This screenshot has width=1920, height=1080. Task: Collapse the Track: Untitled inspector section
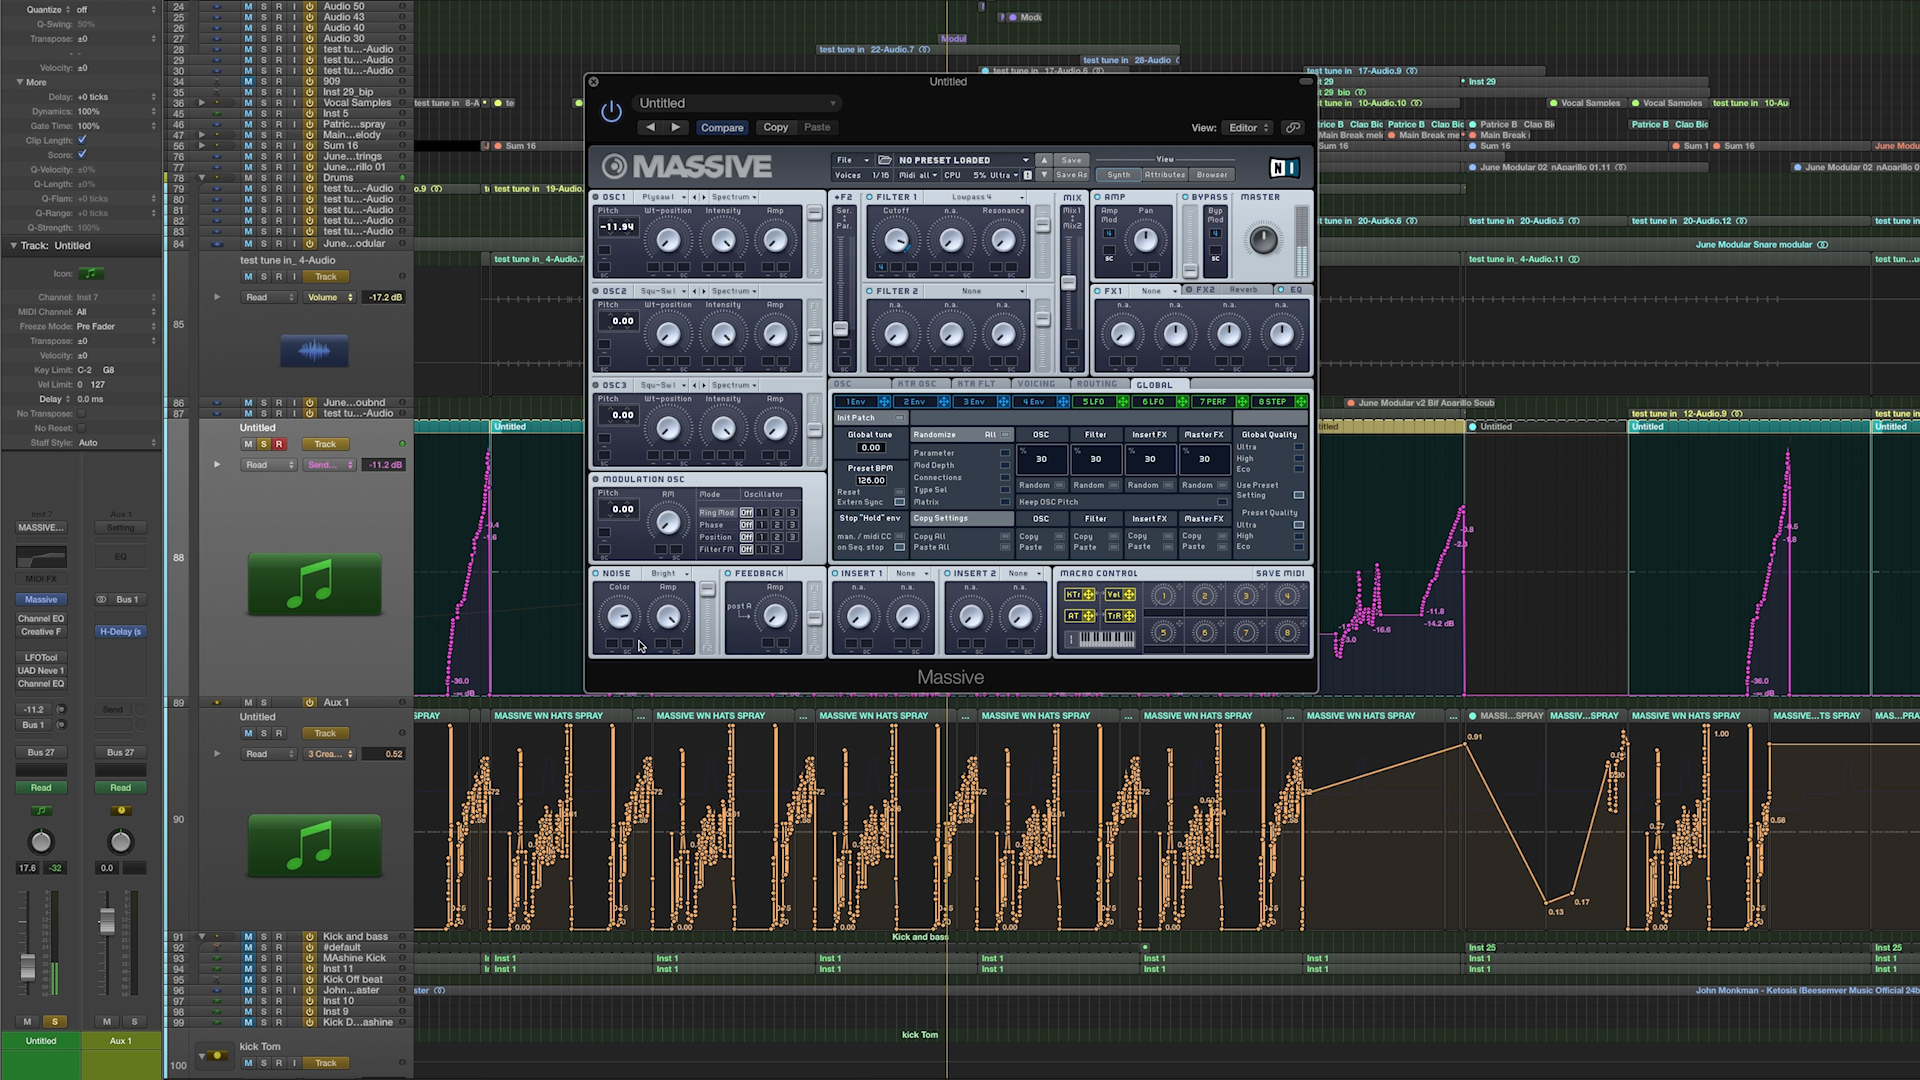[14, 245]
